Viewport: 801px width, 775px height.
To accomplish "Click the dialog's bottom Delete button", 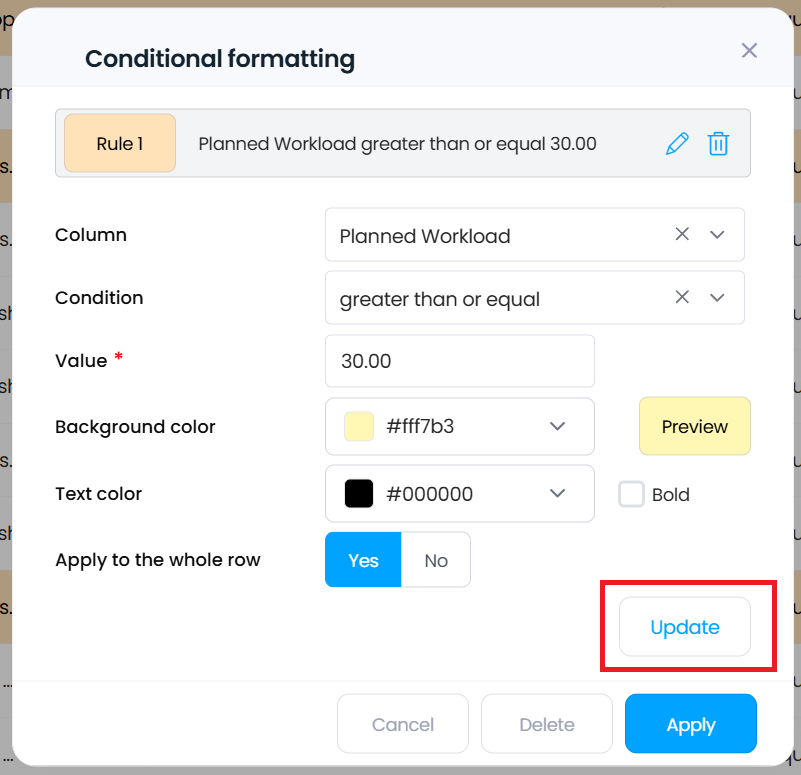I will pos(547,724).
